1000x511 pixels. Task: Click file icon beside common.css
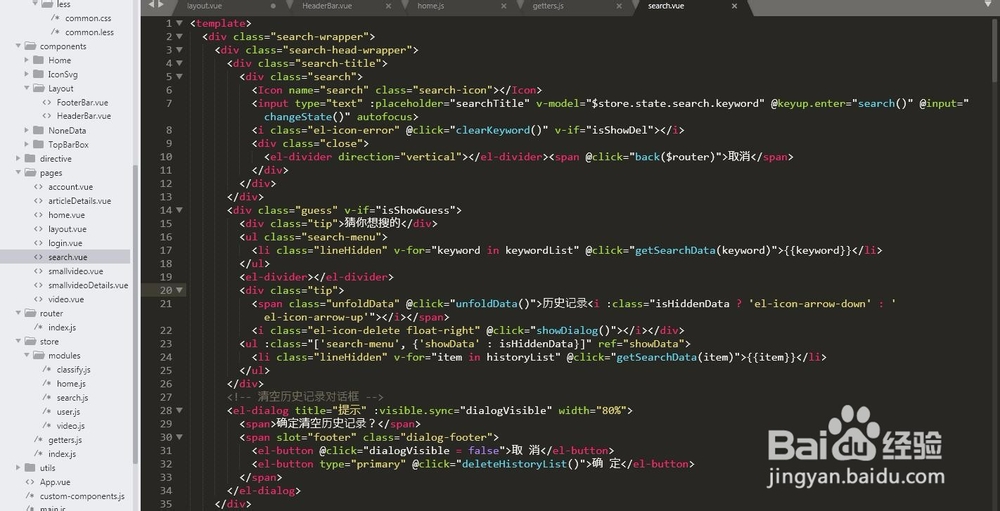coord(55,18)
